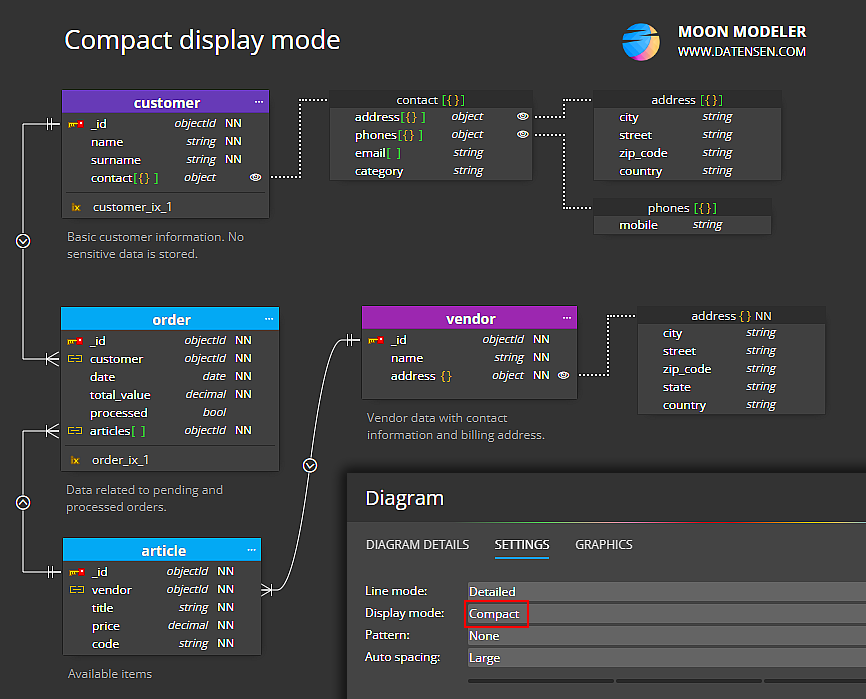Image resolution: width=866 pixels, height=699 pixels.
Task: Click the Compact display mode field
Action: pos(496,613)
